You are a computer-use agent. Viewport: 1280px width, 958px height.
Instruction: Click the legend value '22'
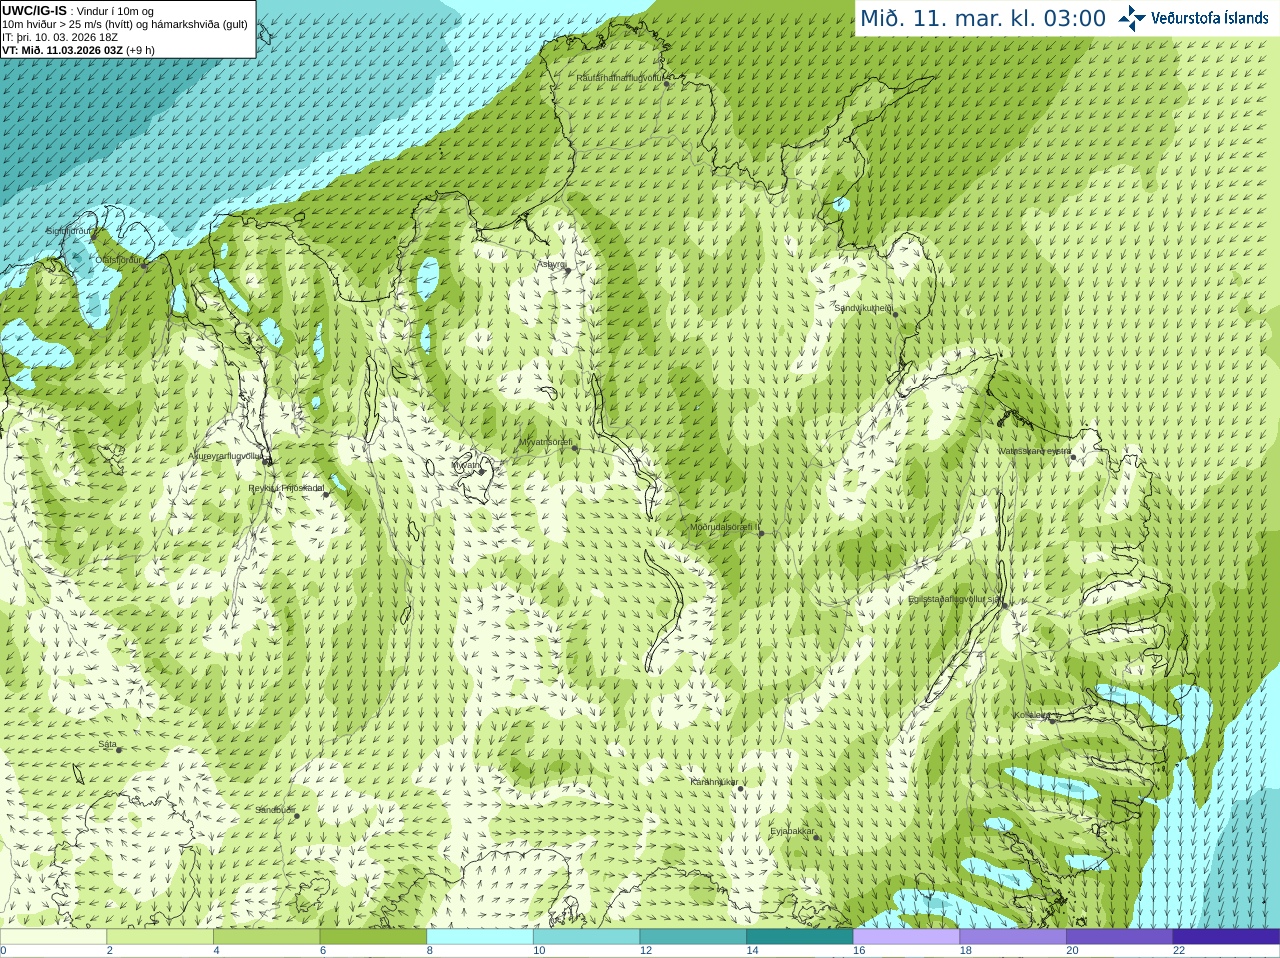(1179, 951)
